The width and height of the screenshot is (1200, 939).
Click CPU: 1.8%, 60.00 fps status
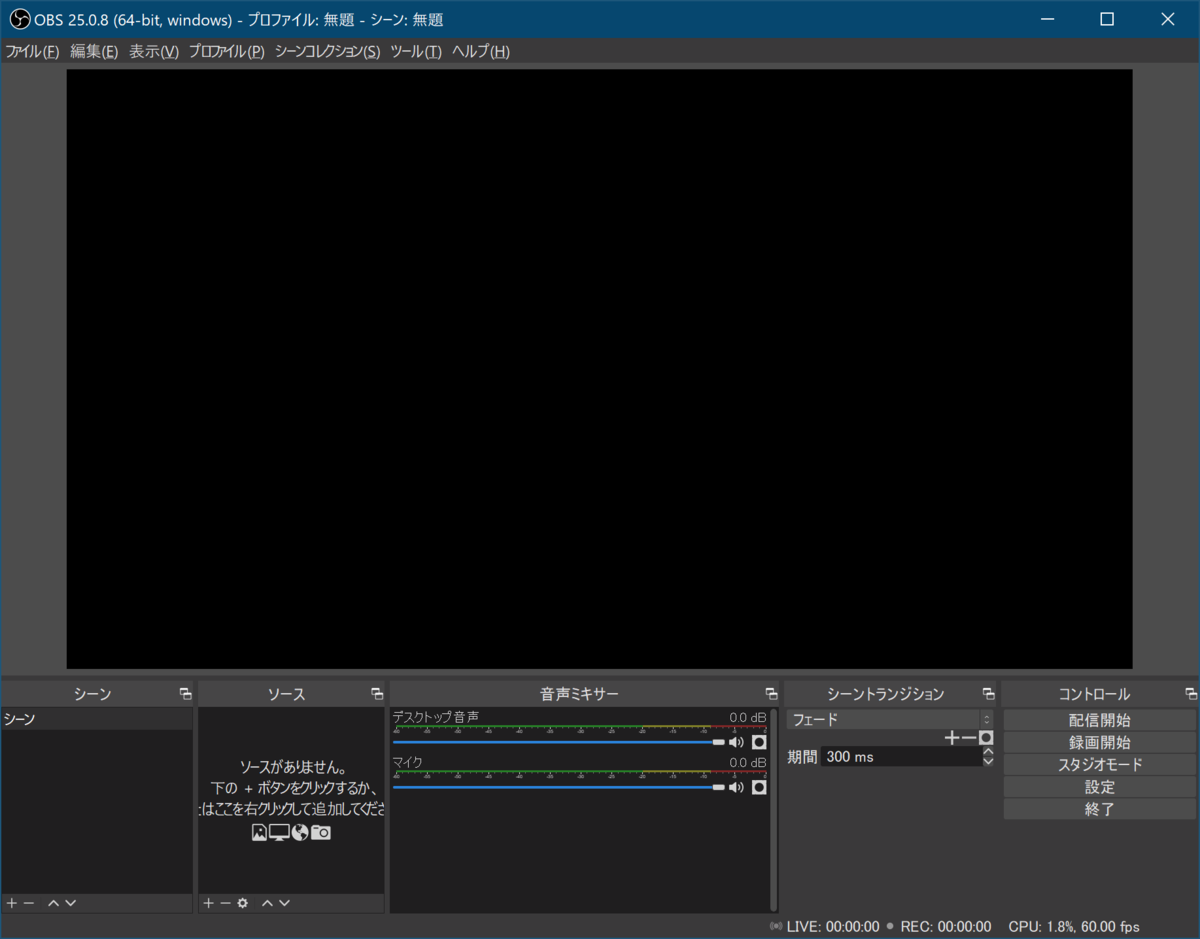point(1074,927)
